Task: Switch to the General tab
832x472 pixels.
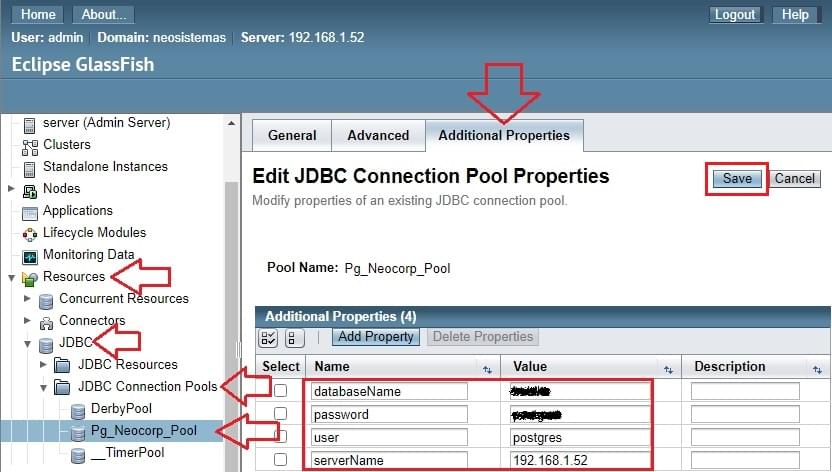Action: (x=292, y=135)
